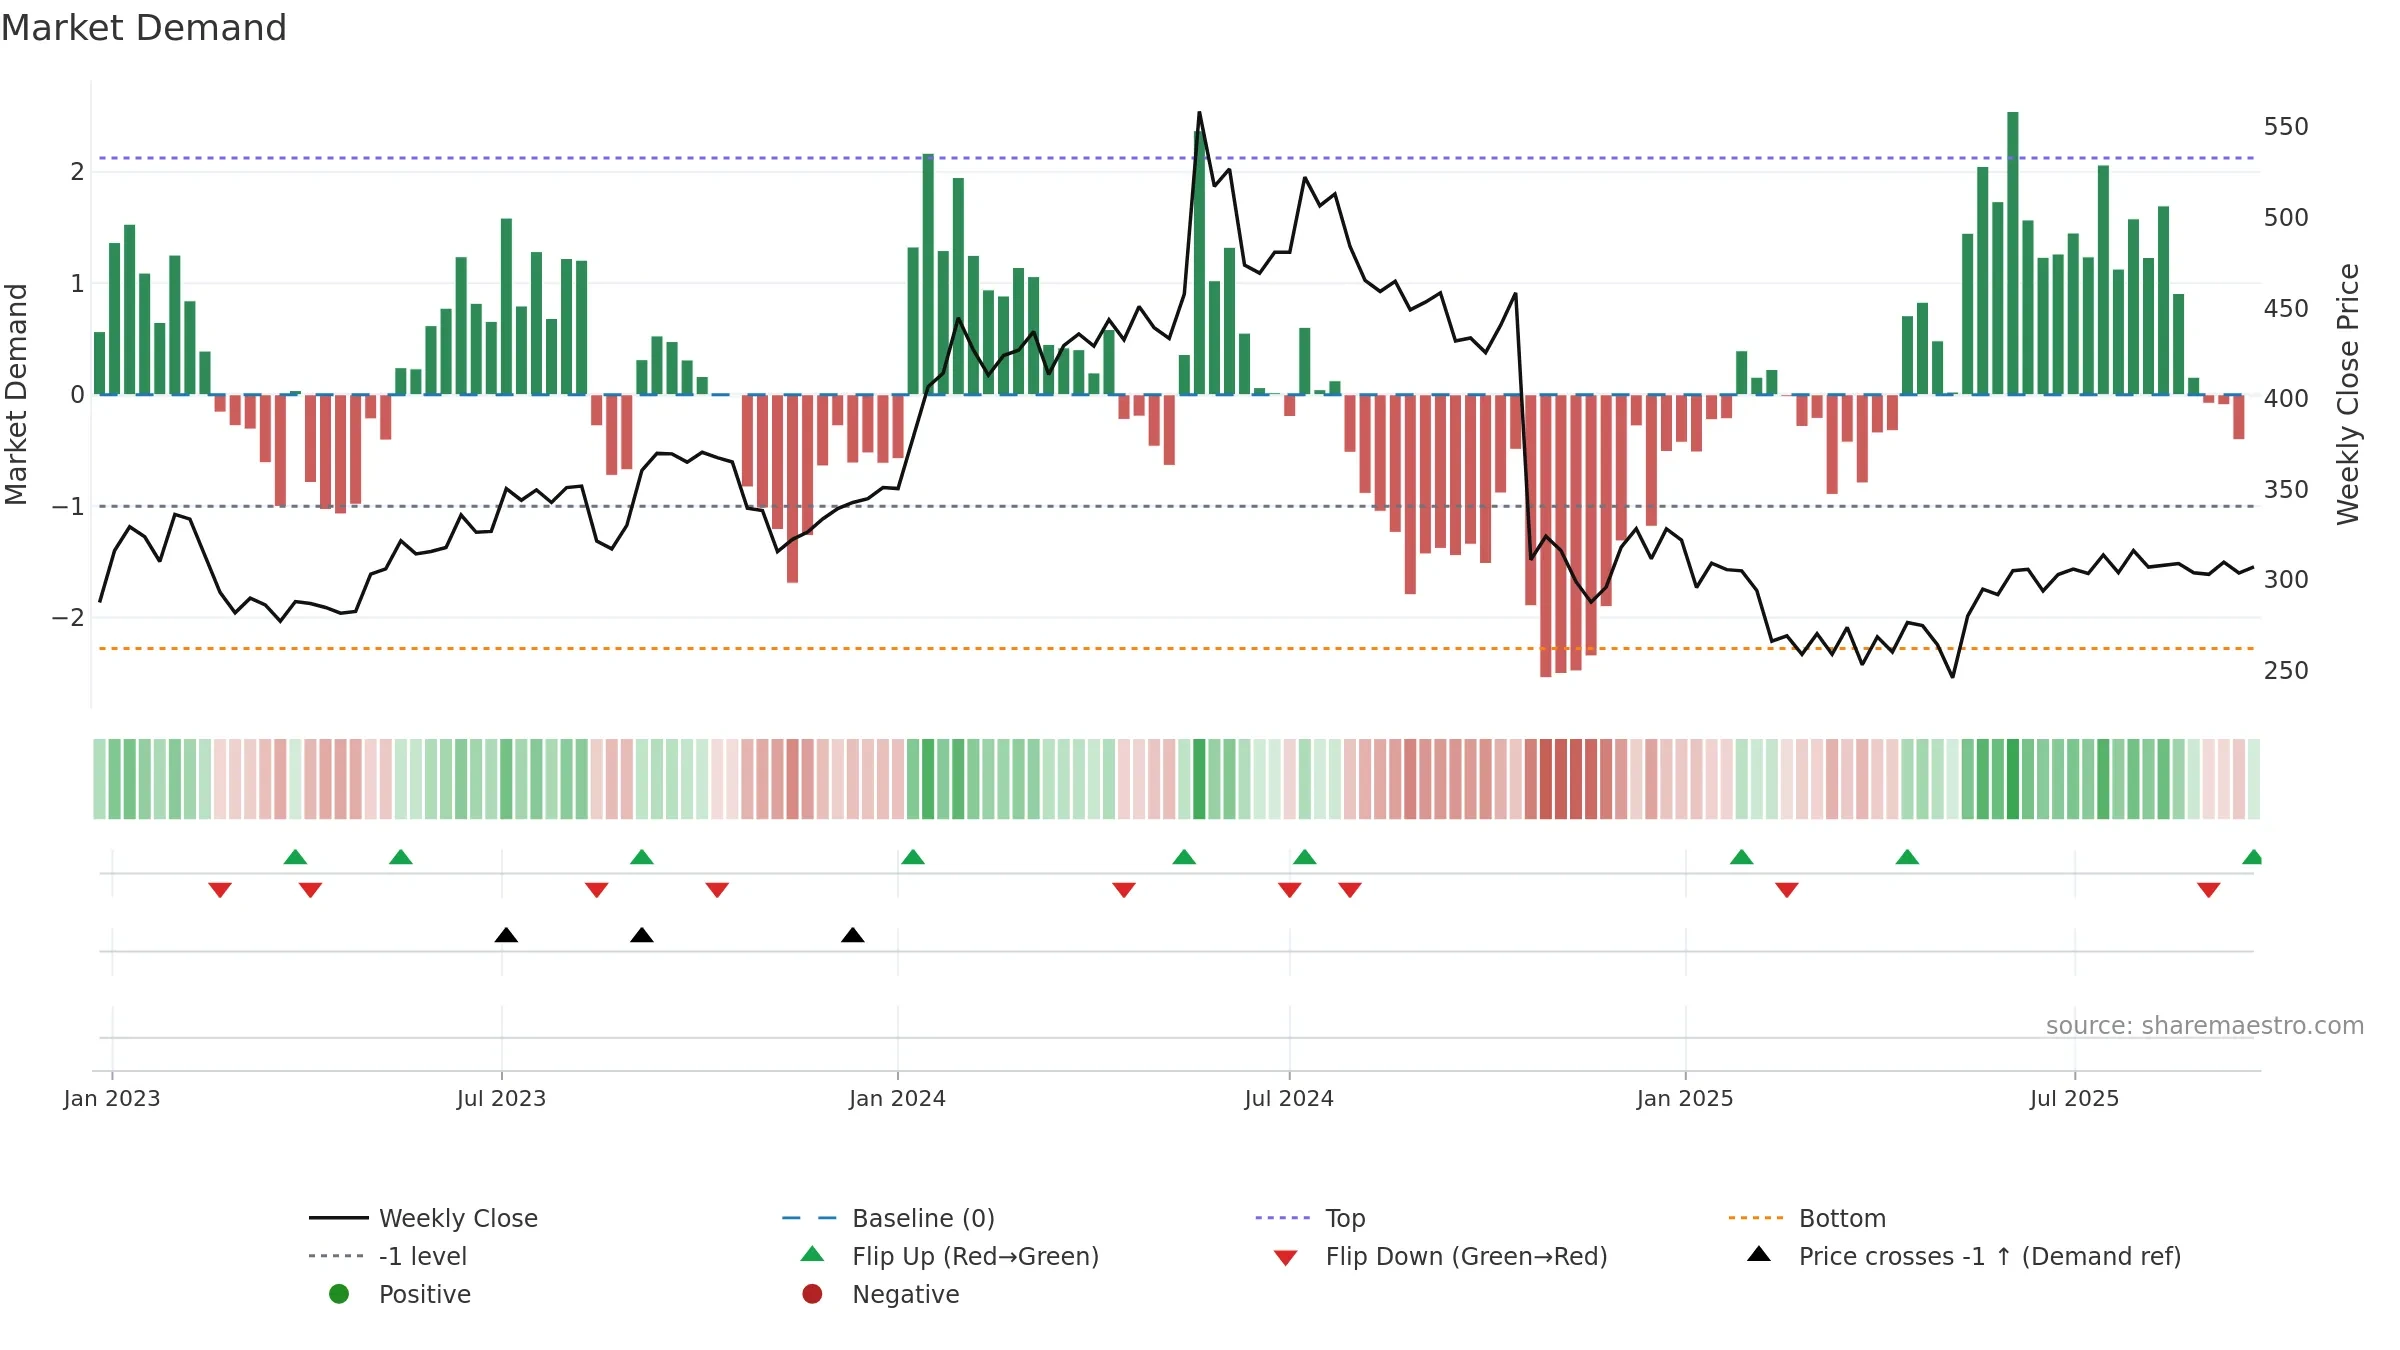Image resolution: width=2400 pixels, height=1350 pixels.
Task: Click the Jul 2023 axis label
Action: tap(502, 1099)
